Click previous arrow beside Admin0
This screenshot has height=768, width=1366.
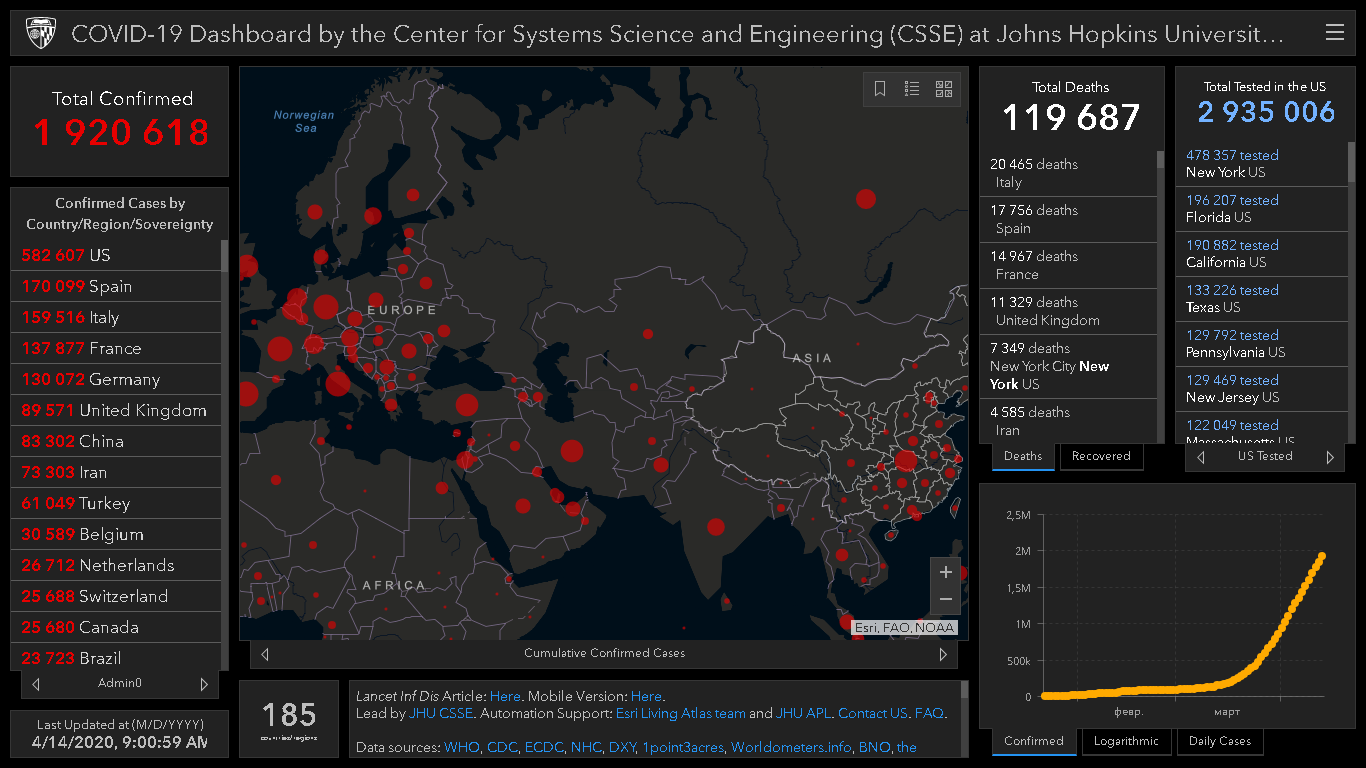click(x=36, y=684)
